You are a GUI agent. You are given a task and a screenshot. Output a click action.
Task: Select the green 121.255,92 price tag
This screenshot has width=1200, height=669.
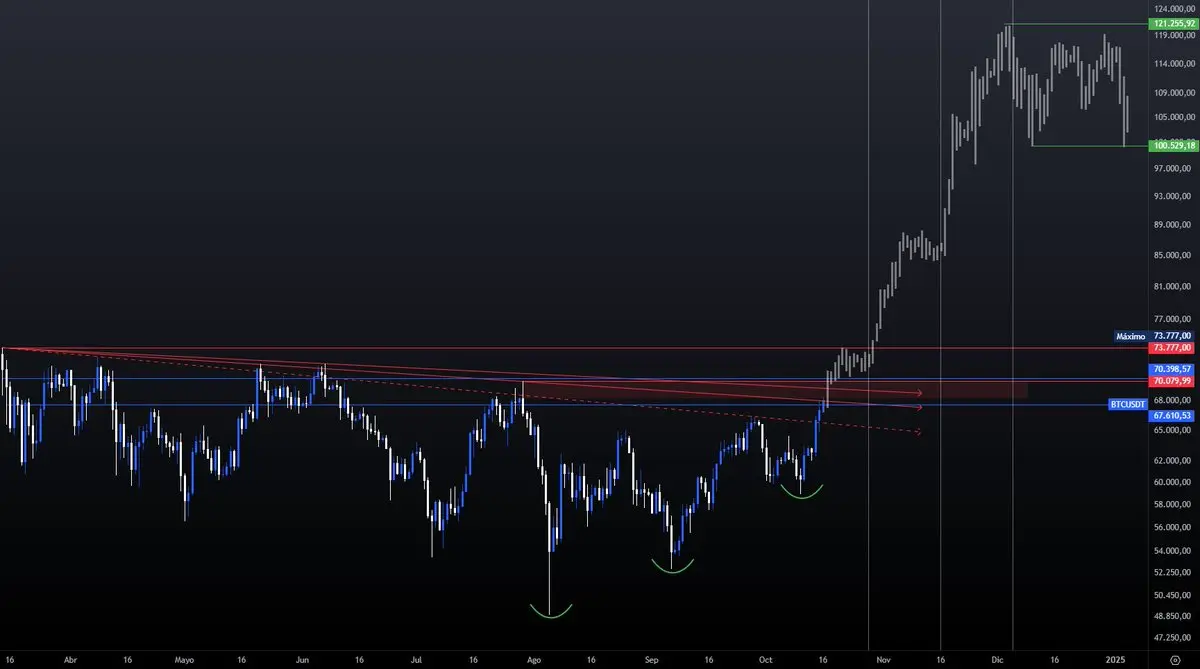click(x=1173, y=22)
